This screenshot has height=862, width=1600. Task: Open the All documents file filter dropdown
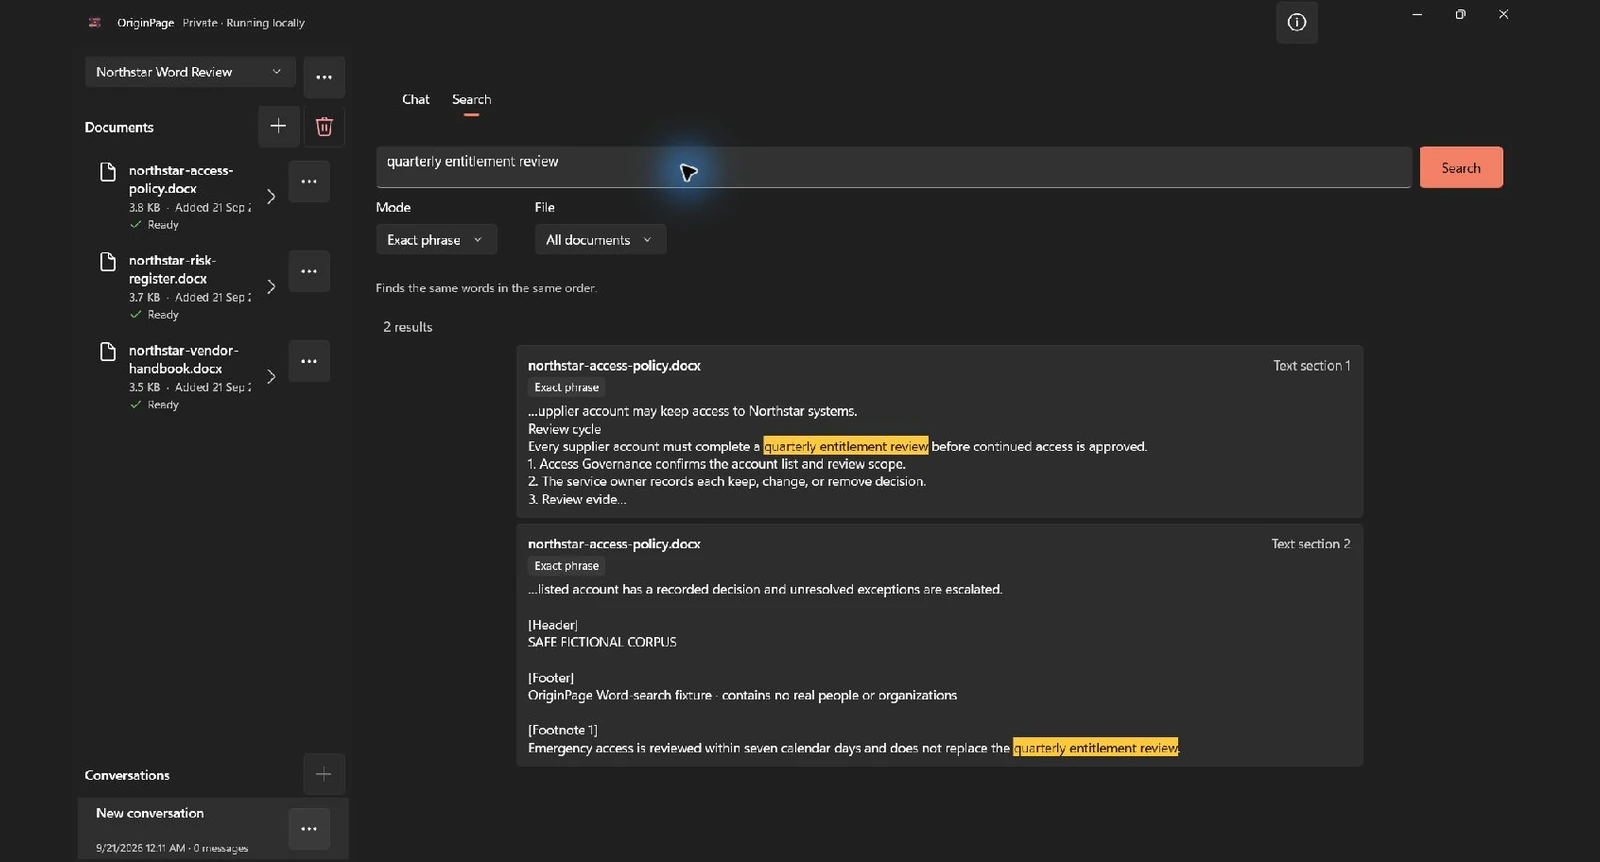tap(600, 240)
